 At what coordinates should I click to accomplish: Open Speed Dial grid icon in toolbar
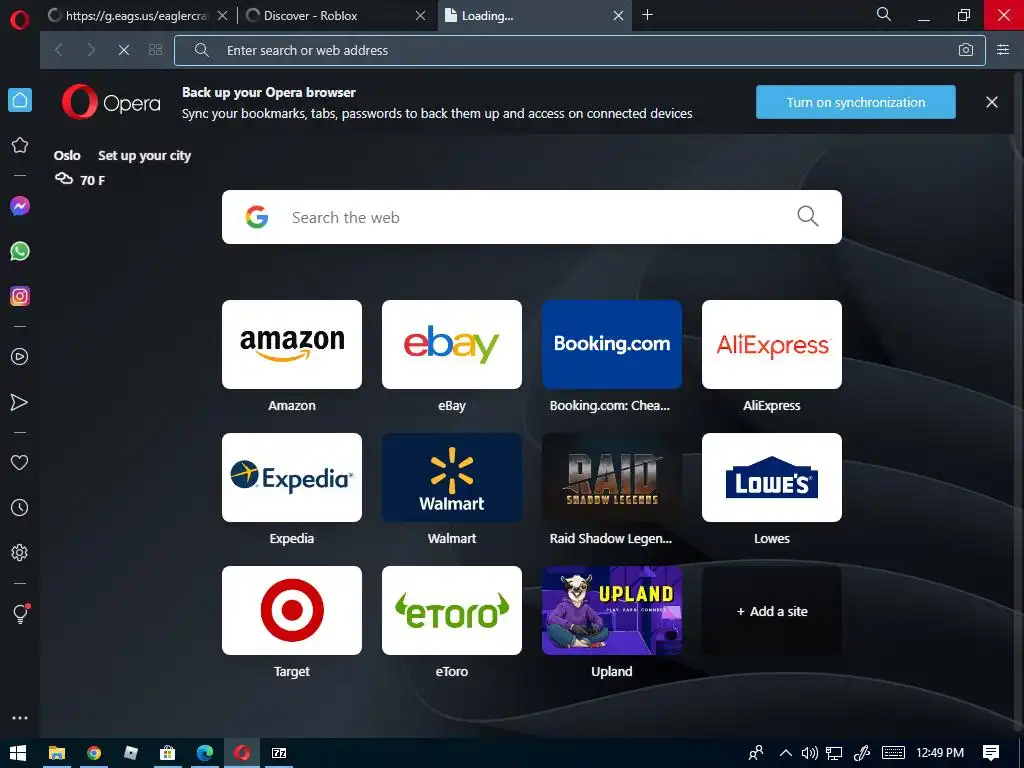coord(155,50)
